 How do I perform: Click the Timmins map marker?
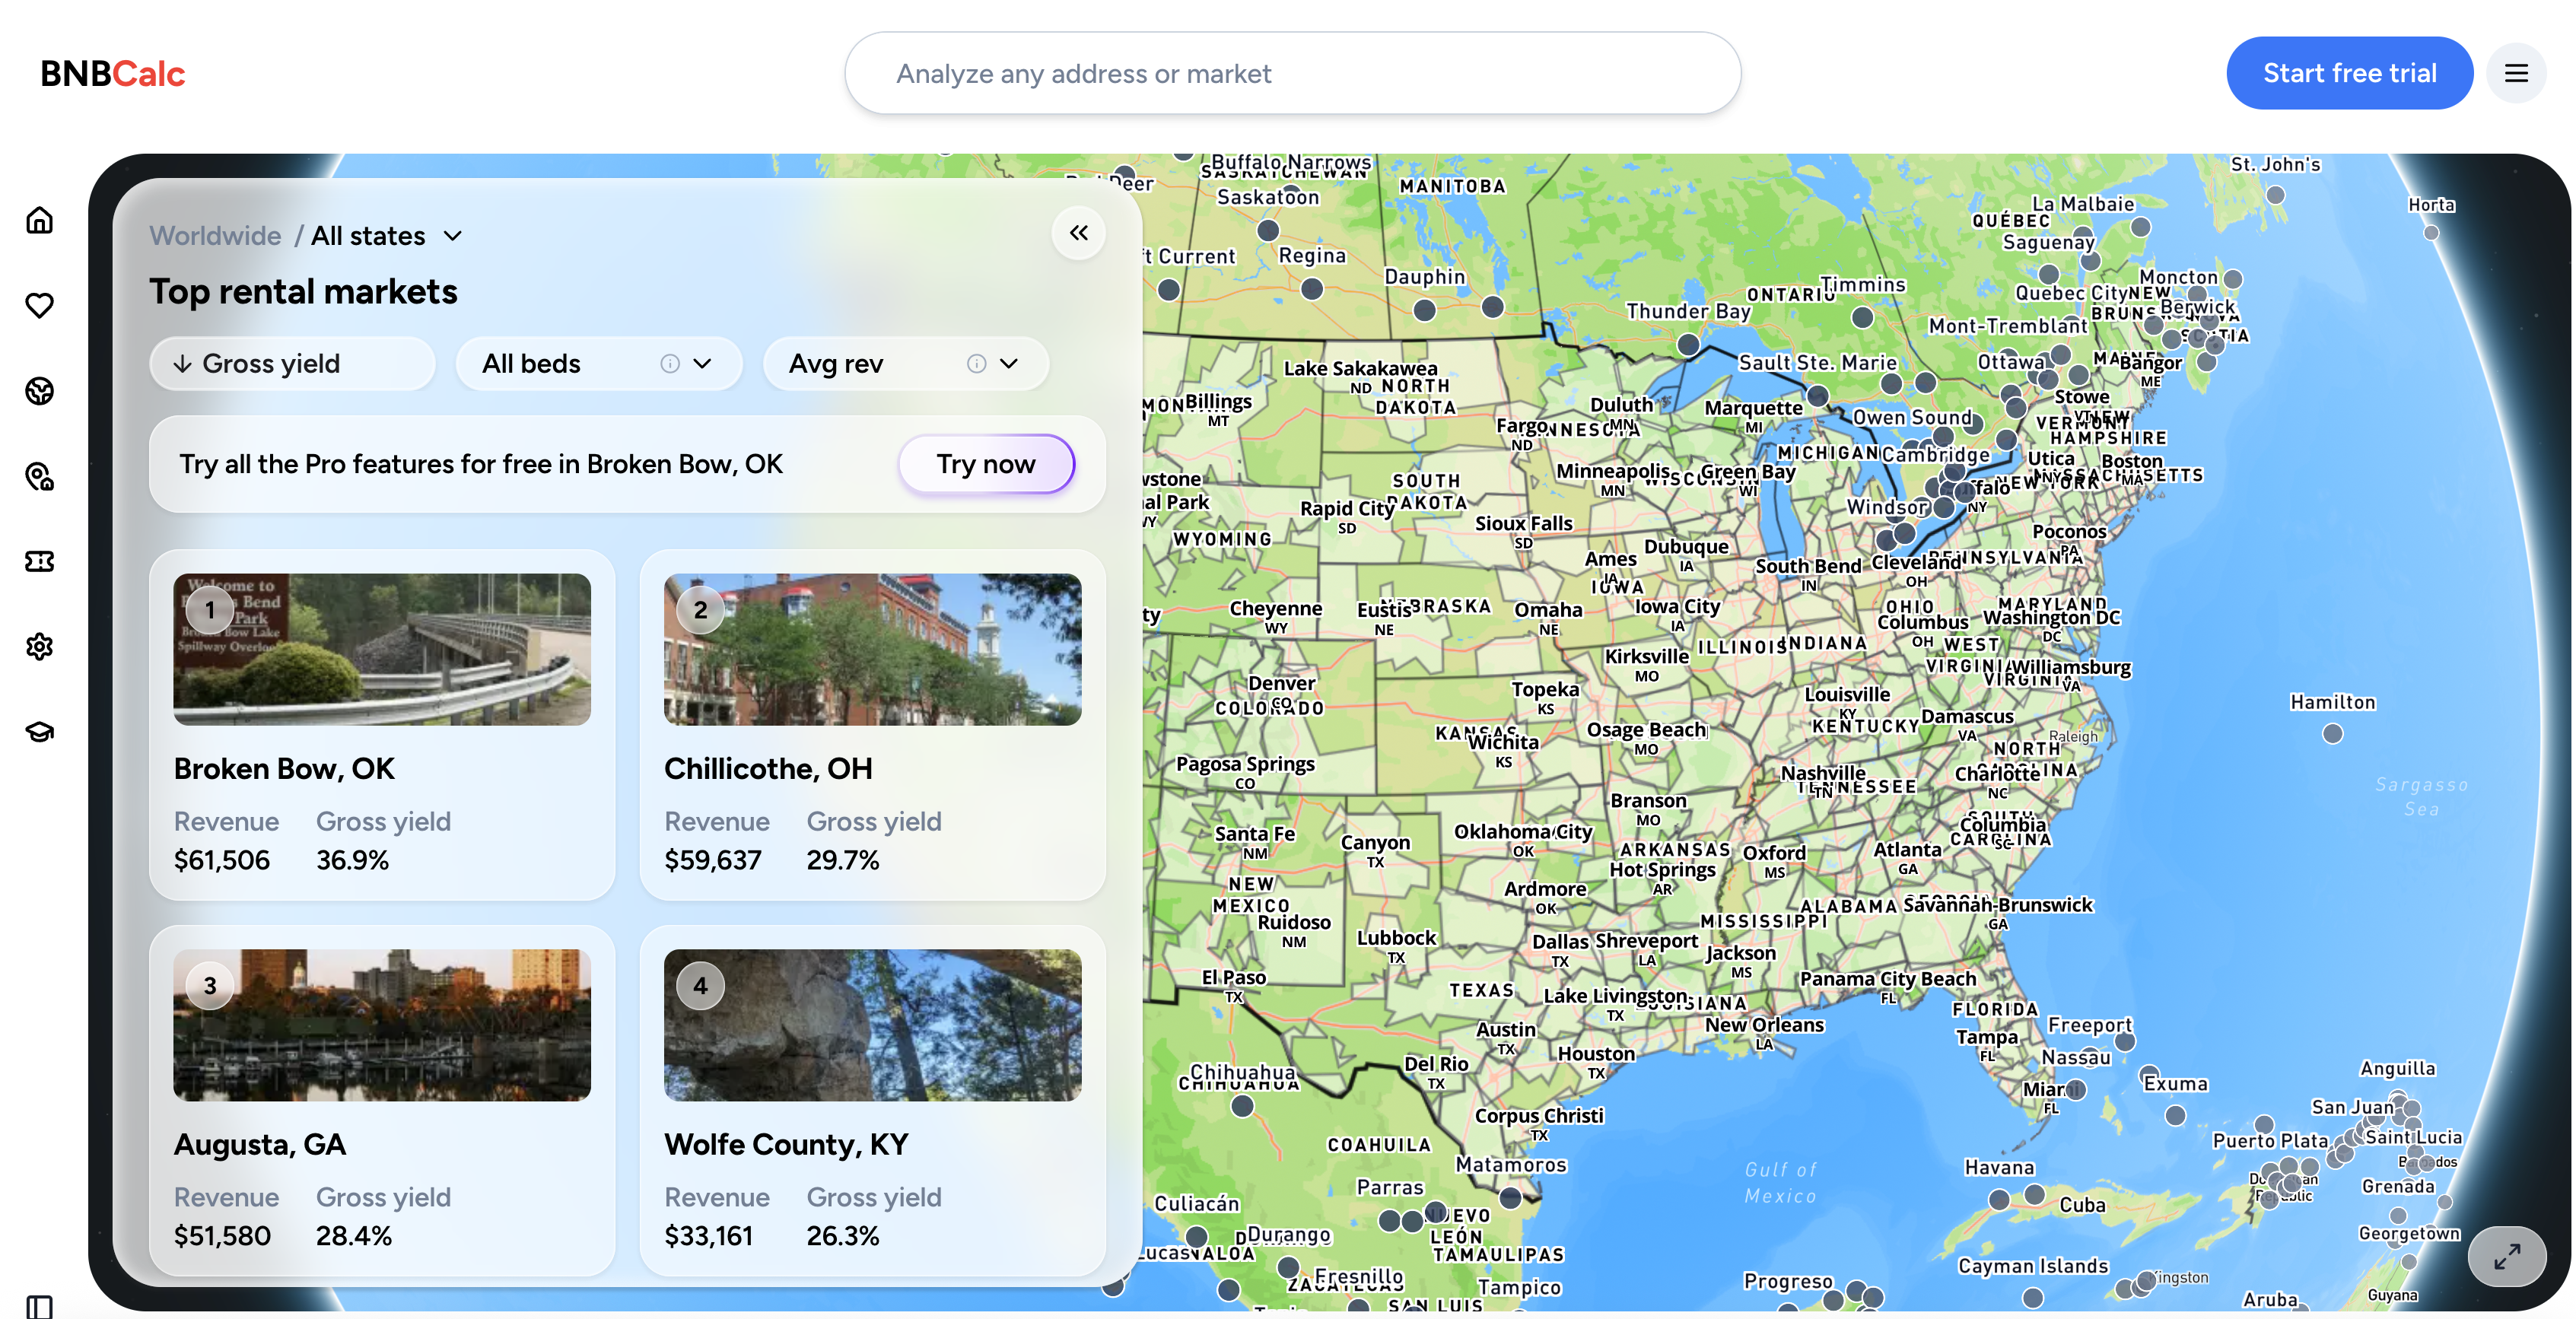coord(1862,317)
